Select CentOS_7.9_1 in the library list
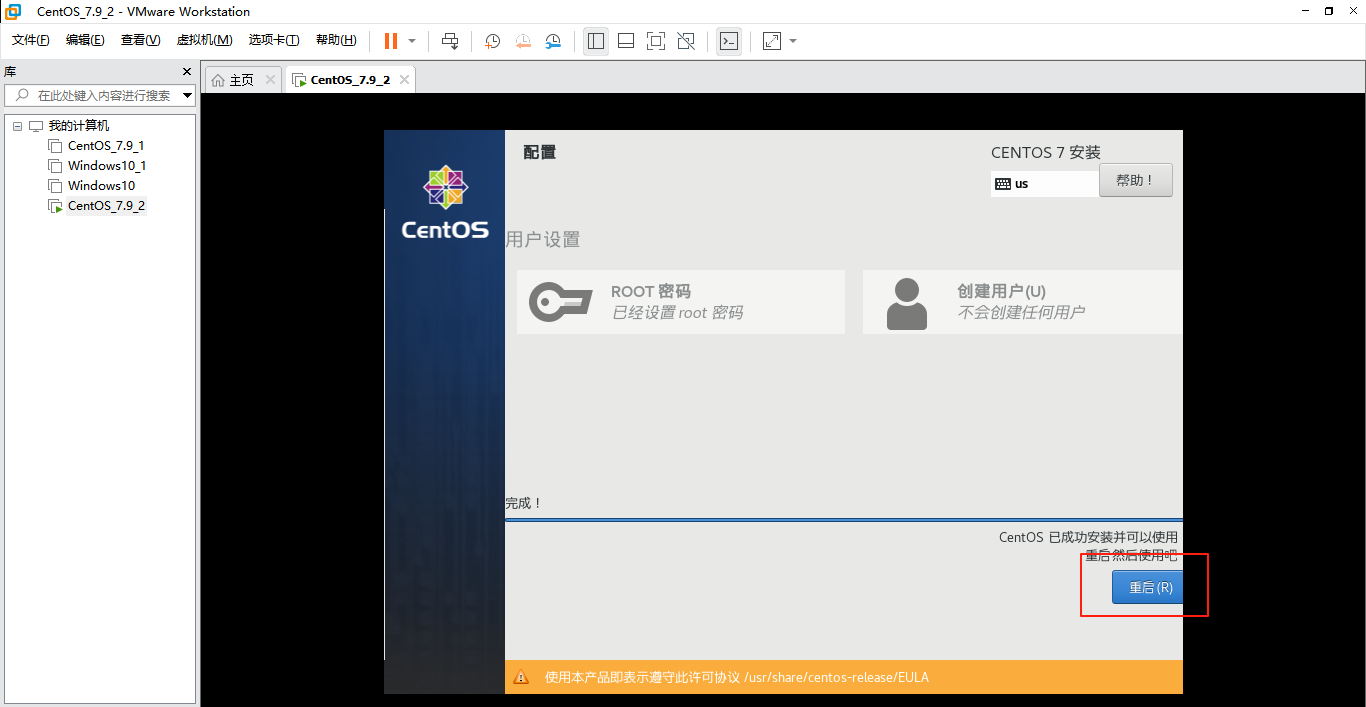This screenshot has width=1366, height=707. point(105,145)
